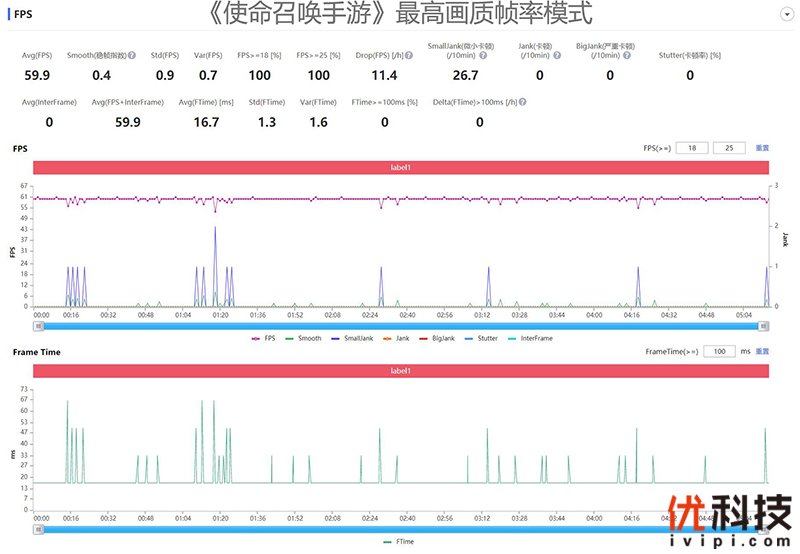Viewport: 800px width, 554px height.
Task: Click the FPS chart blue range slider
Action: pyautogui.click(x=400, y=325)
